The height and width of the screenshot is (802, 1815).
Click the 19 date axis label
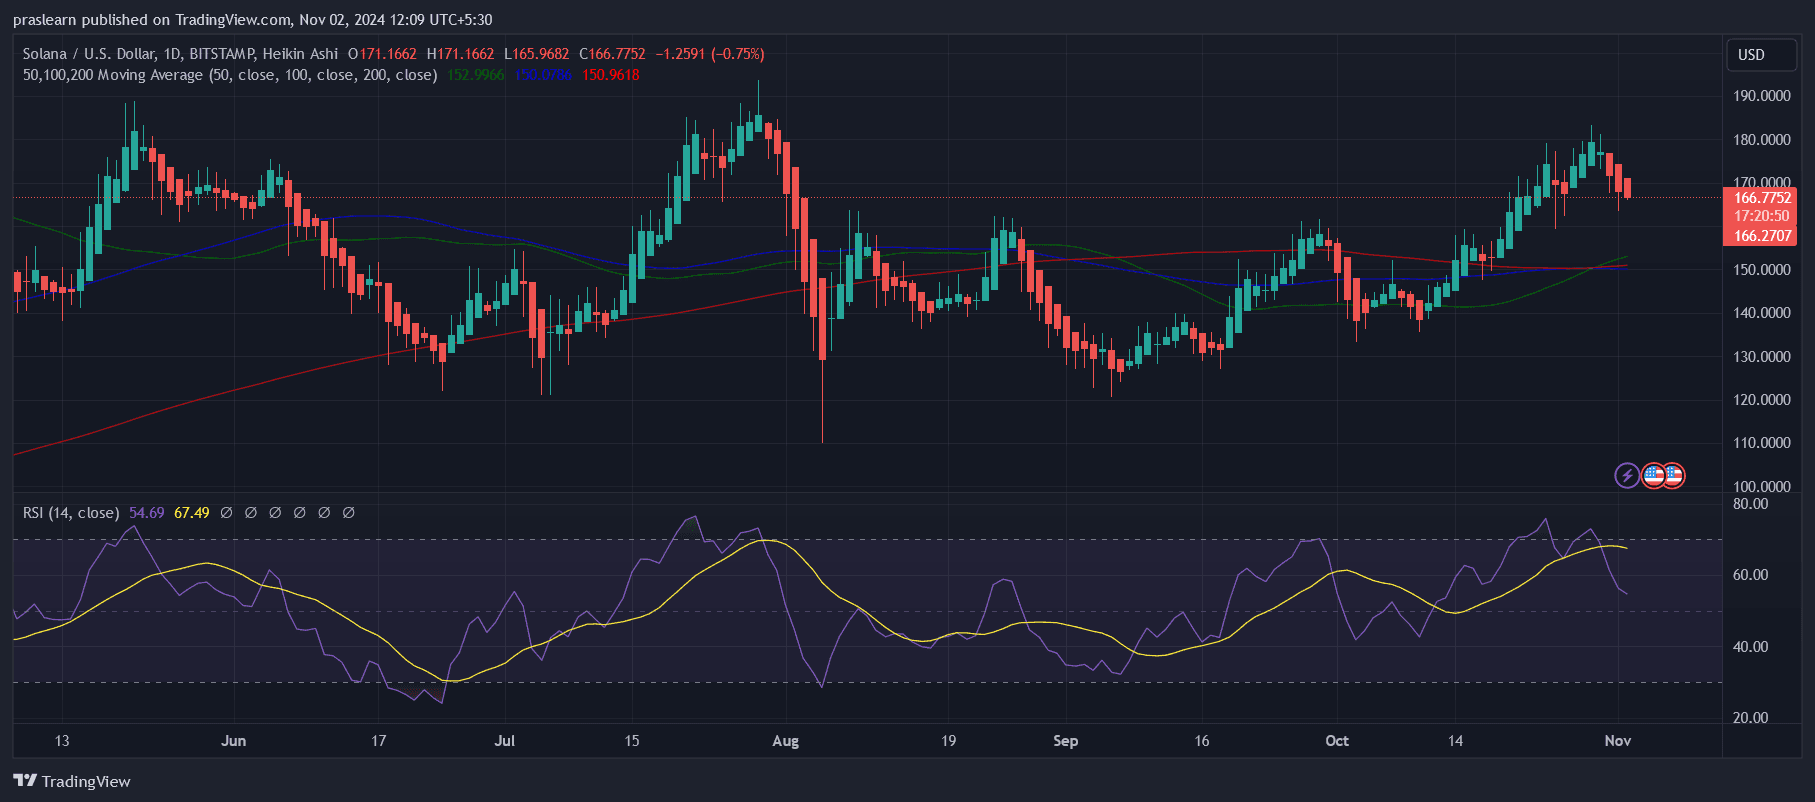[948, 741]
